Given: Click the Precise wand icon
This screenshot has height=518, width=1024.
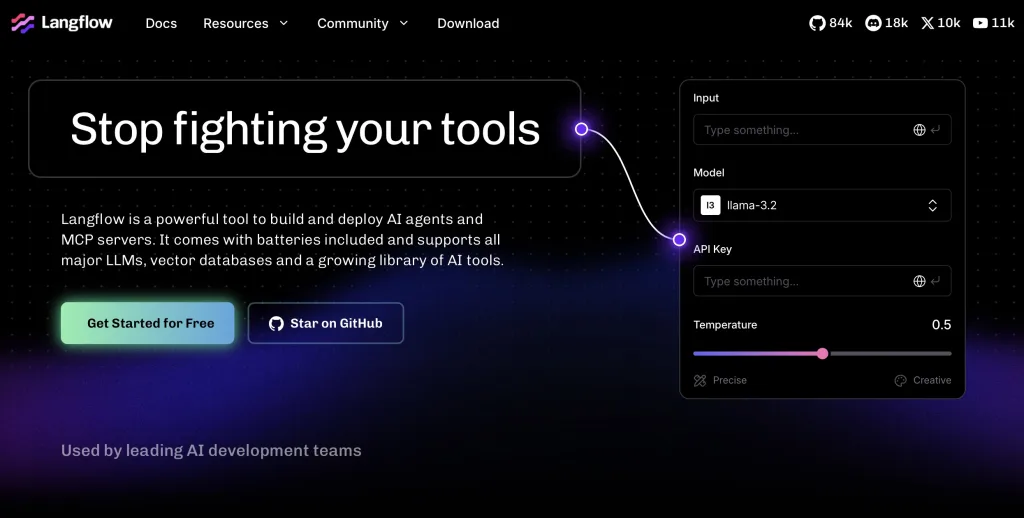Looking at the screenshot, I should 700,380.
